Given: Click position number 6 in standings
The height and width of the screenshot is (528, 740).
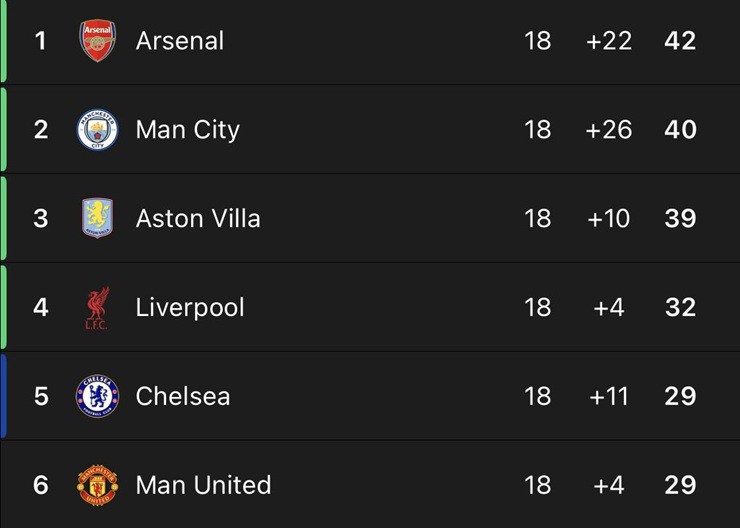Looking at the screenshot, I should 41,485.
